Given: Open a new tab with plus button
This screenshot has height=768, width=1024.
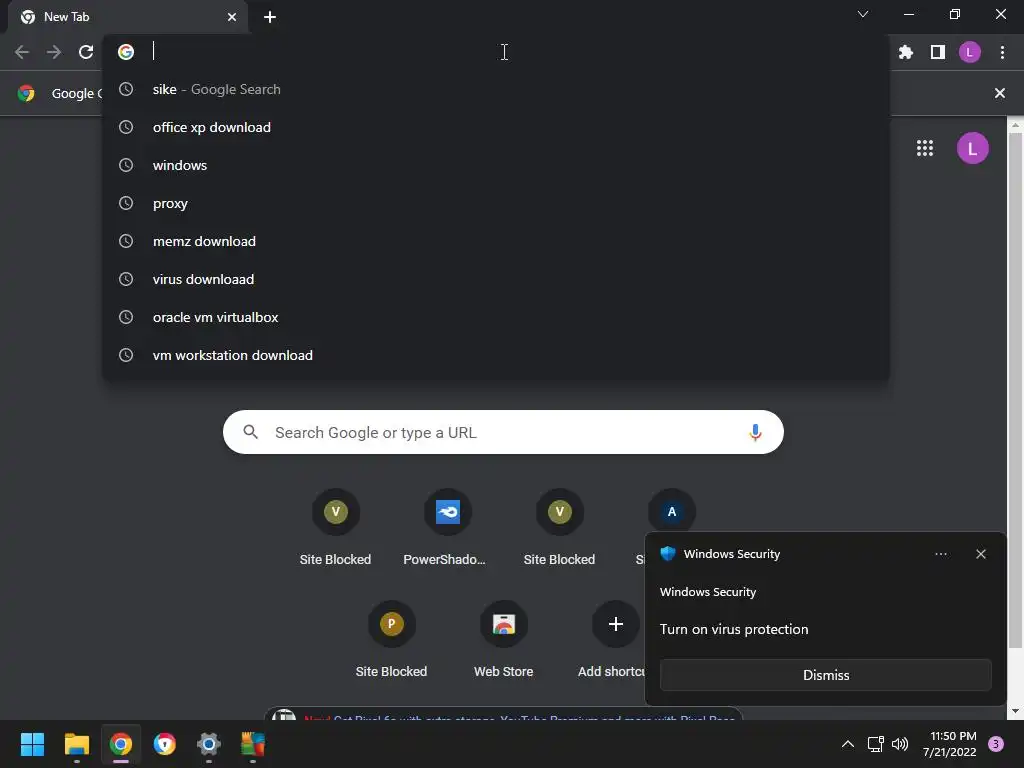Looking at the screenshot, I should click(270, 17).
